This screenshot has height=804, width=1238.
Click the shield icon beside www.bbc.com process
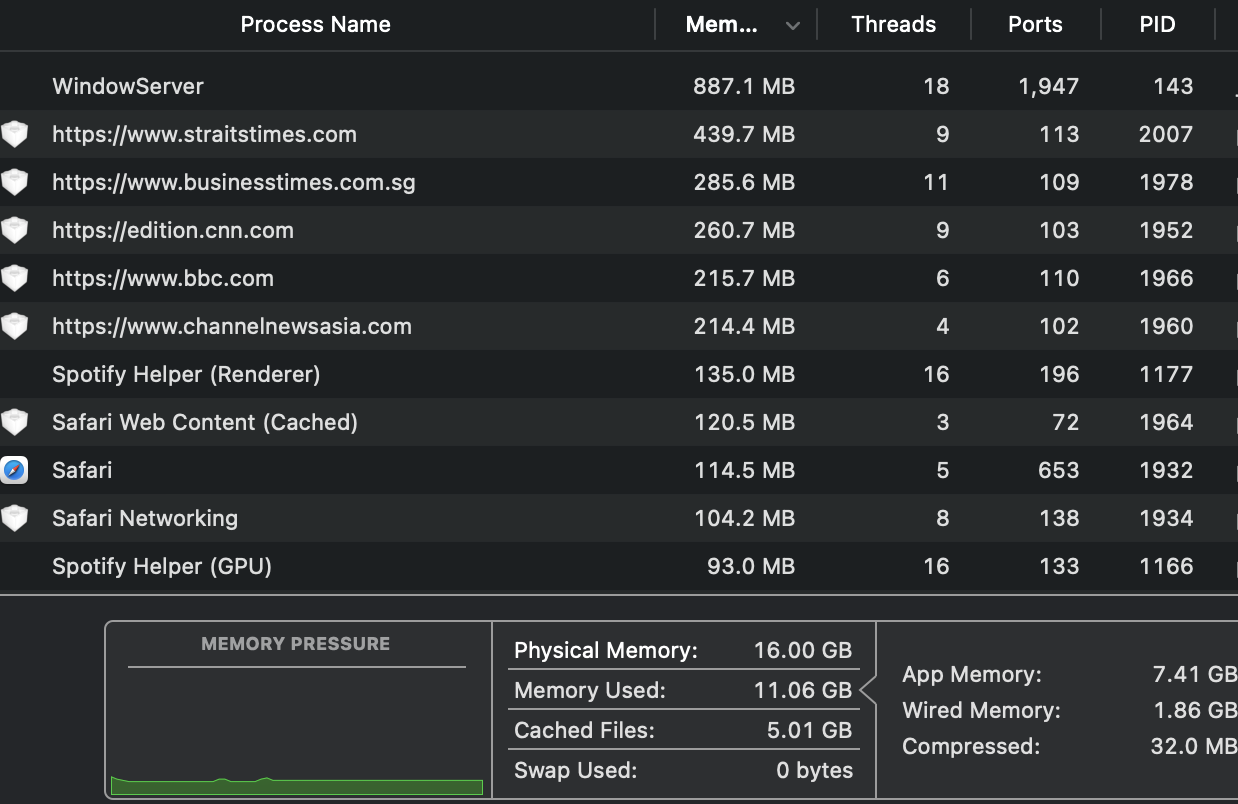coord(14,278)
